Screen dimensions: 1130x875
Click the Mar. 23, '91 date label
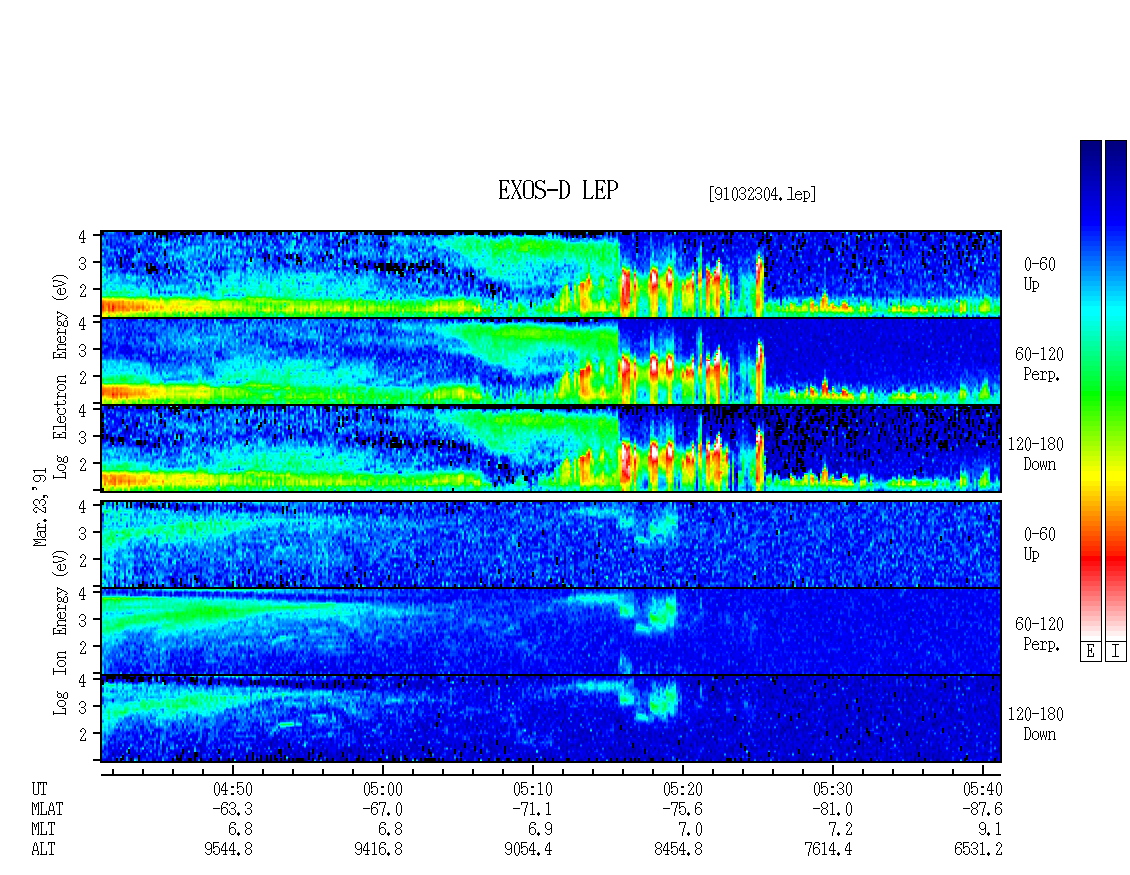[x=40, y=507]
